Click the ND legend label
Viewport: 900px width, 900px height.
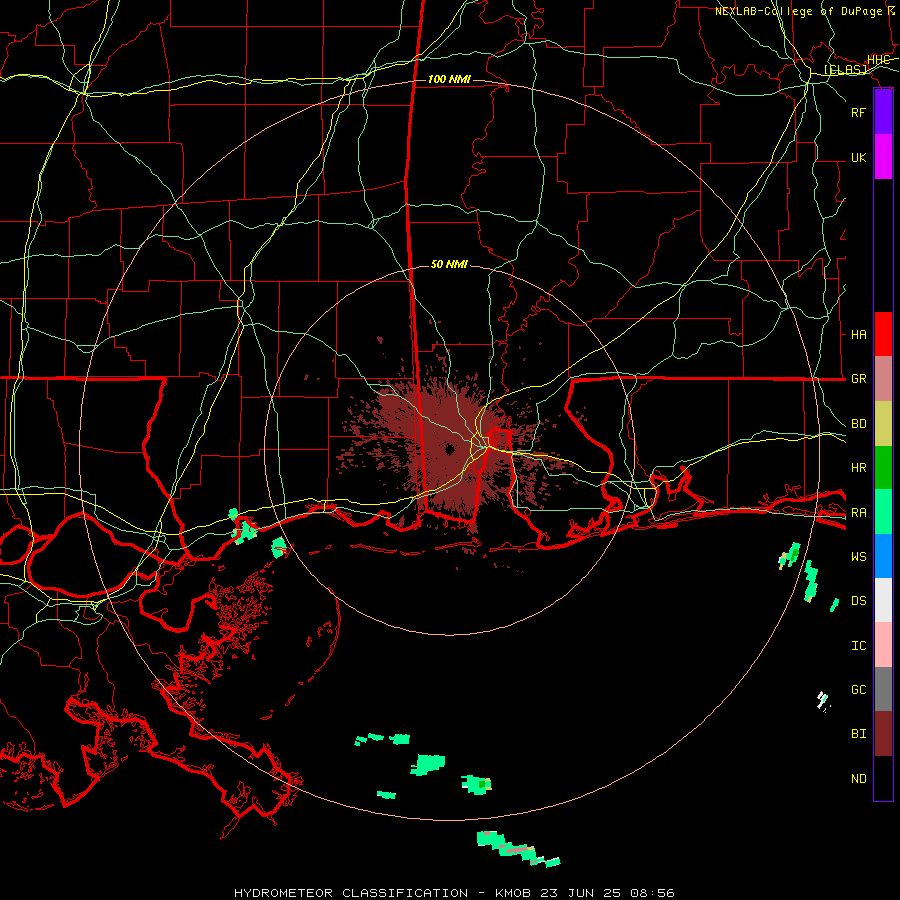tap(858, 778)
